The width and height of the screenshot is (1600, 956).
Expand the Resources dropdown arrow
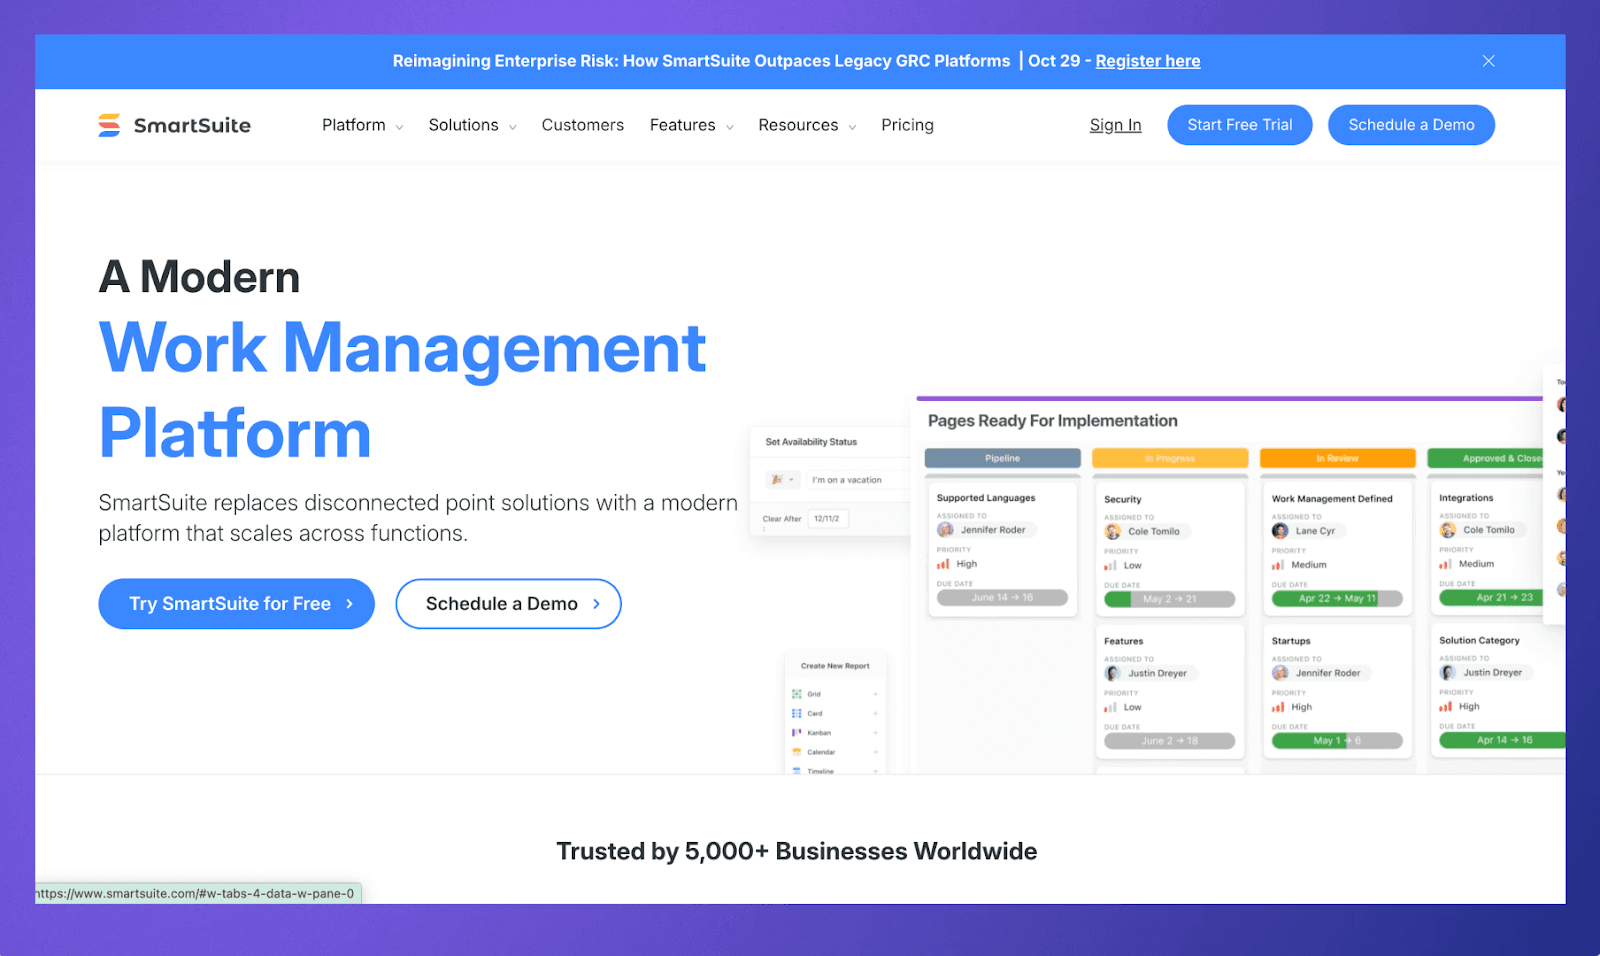852,127
